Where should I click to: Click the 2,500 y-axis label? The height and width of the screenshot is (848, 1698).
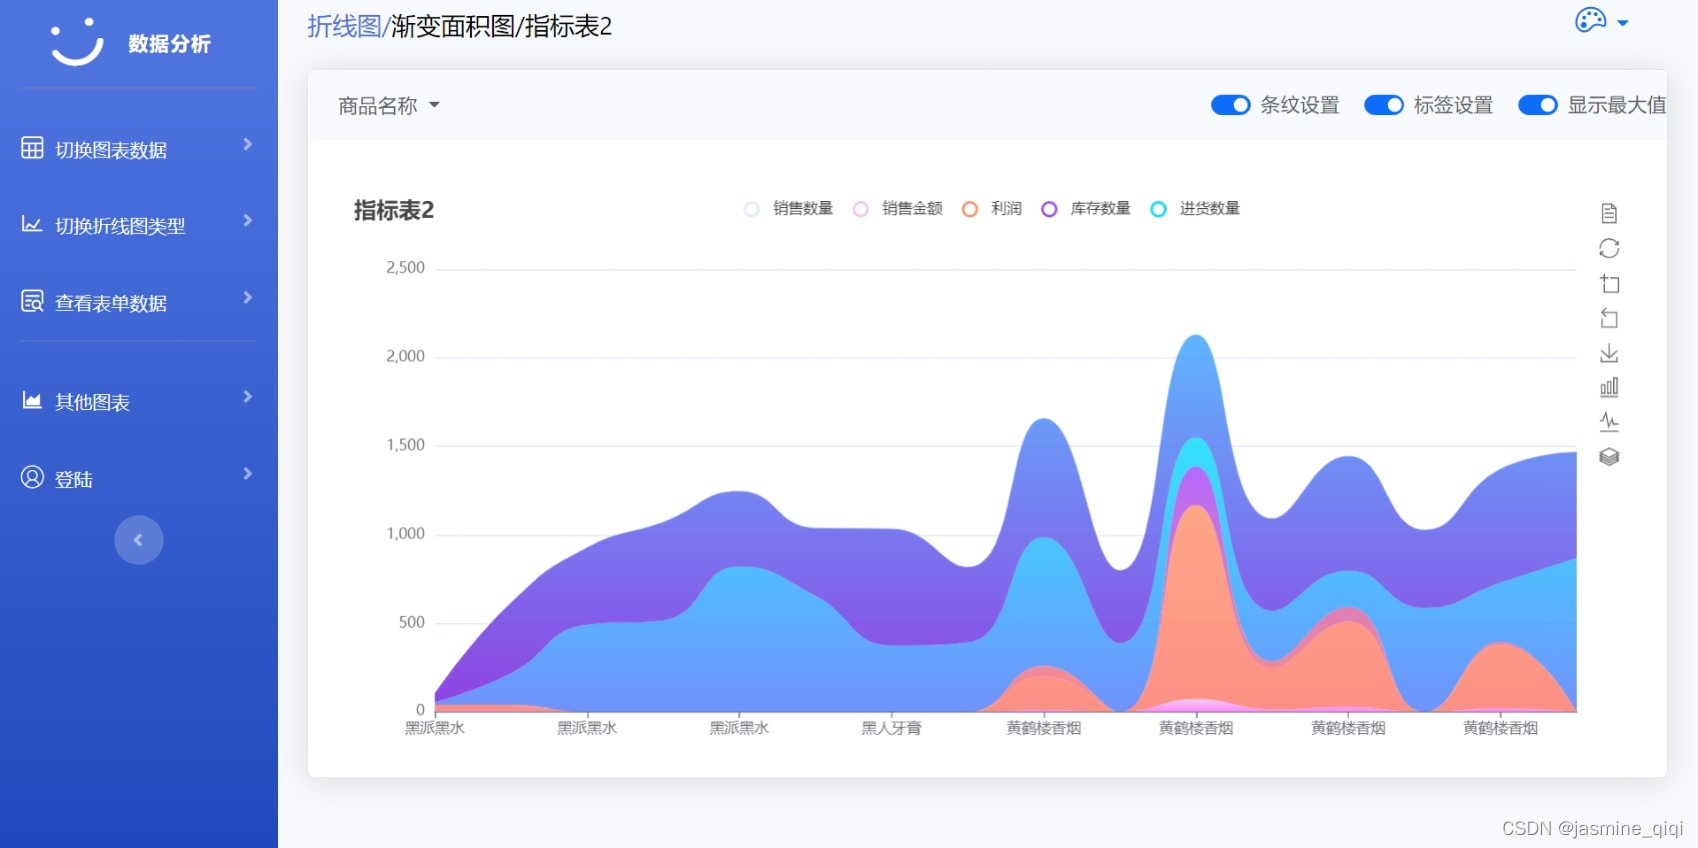pos(405,267)
